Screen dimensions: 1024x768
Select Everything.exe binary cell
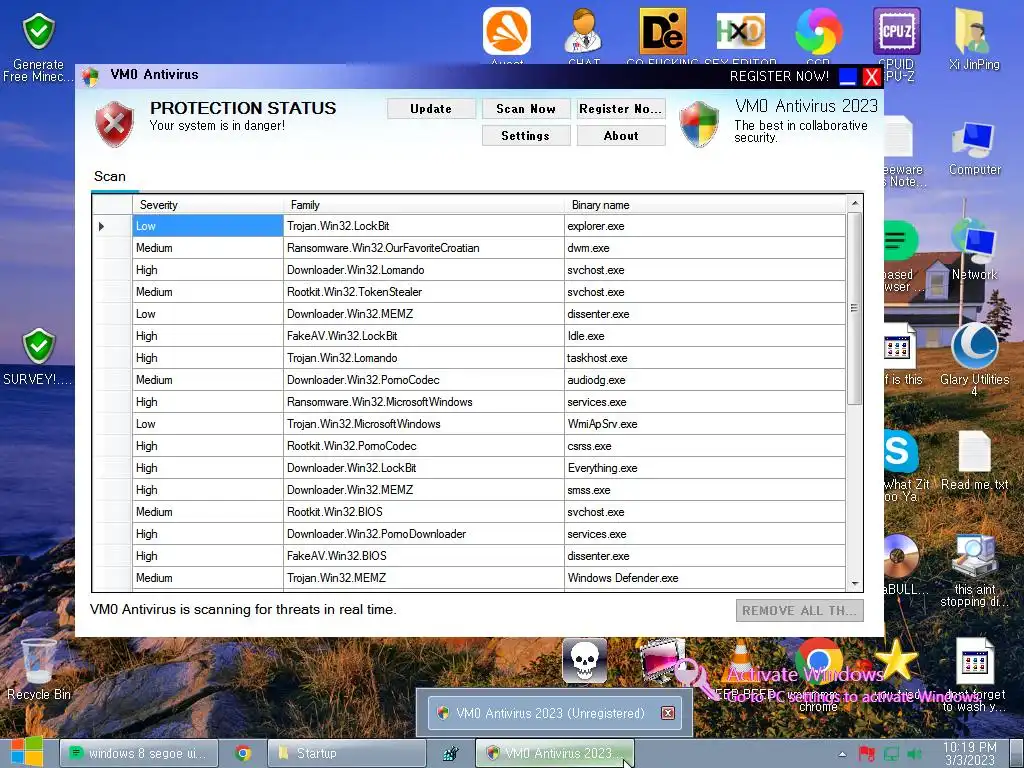[705, 468]
